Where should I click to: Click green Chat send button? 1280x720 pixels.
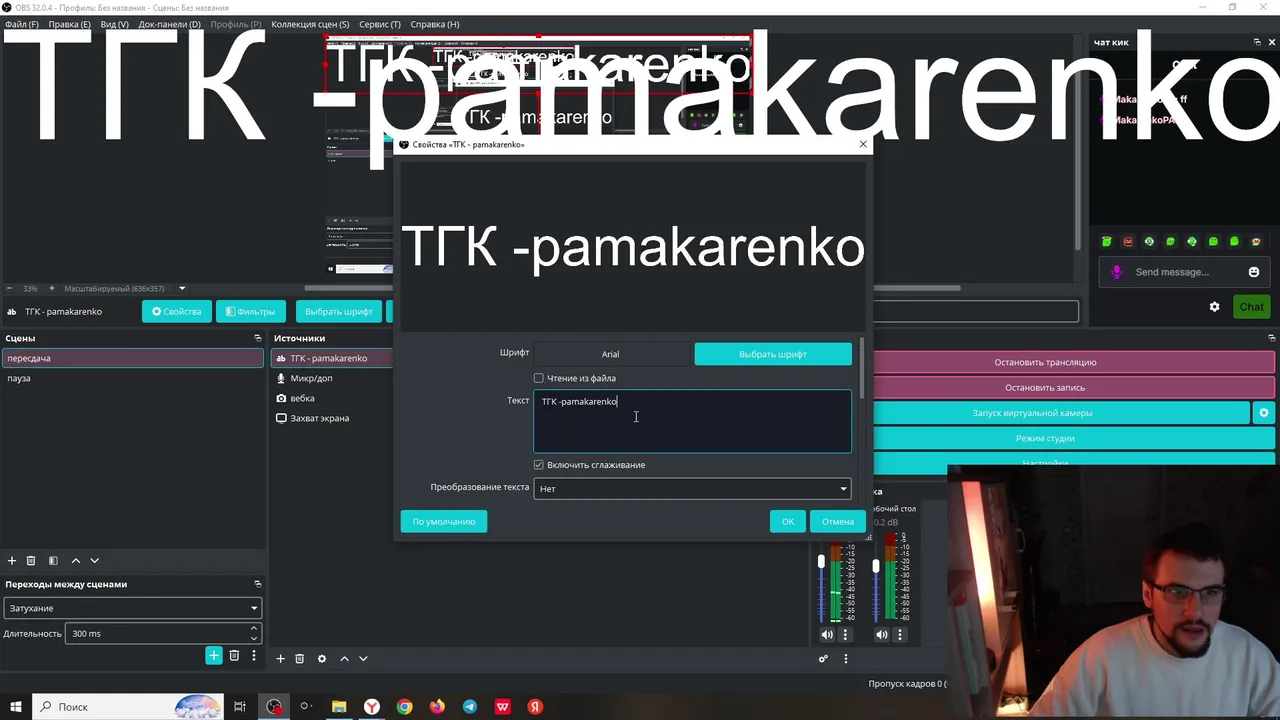[x=1252, y=307]
